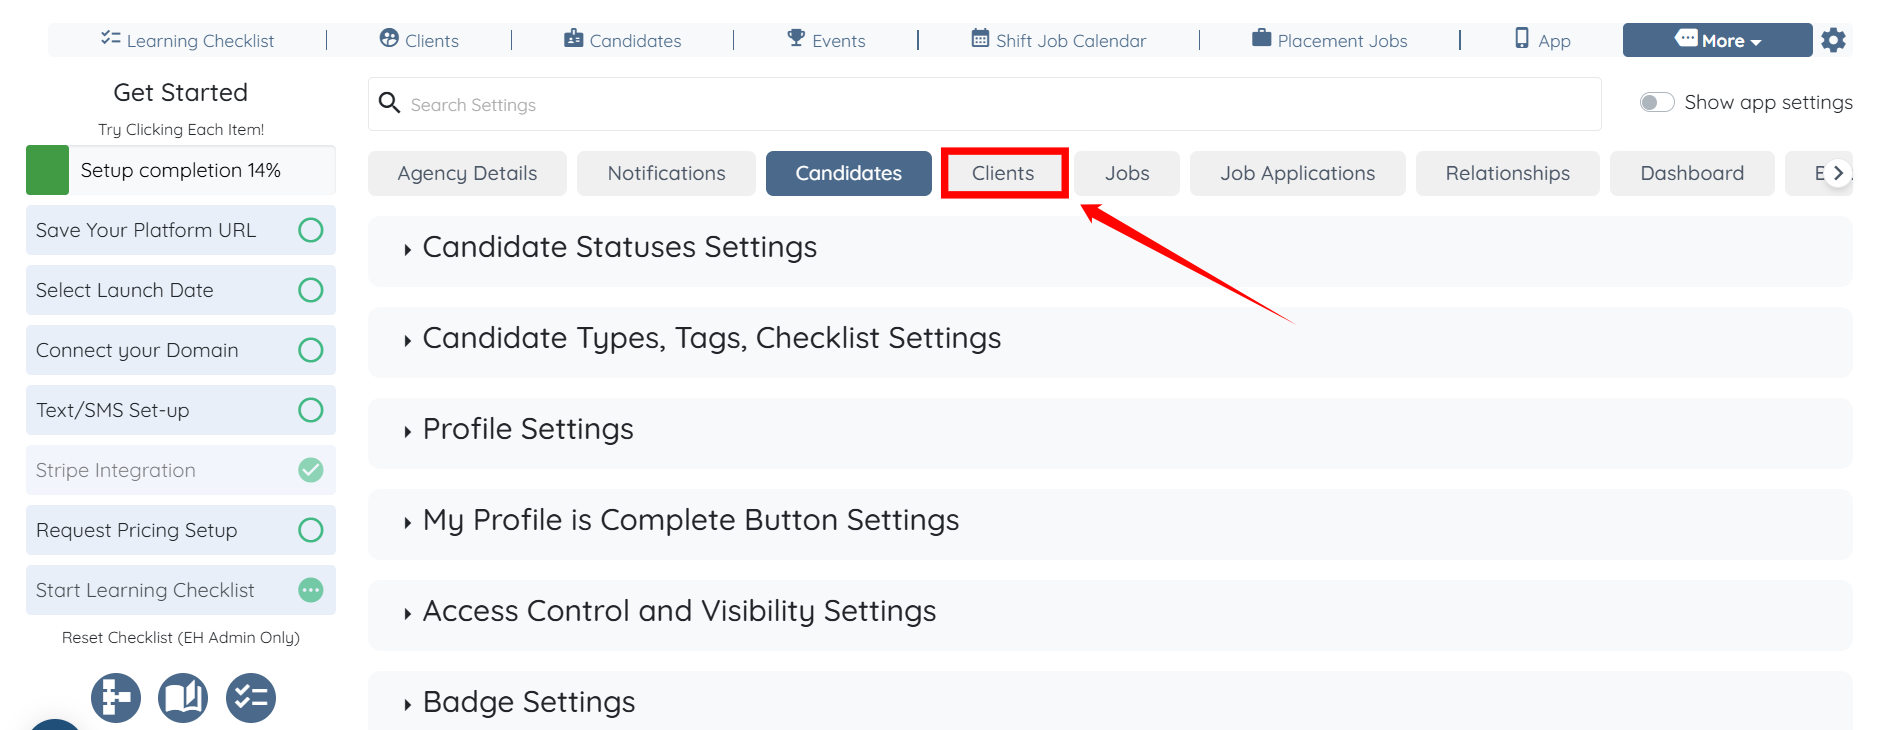Check the Save Your Platform URL circle
The width and height of the screenshot is (1900, 730).
click(x=311, y=230)
